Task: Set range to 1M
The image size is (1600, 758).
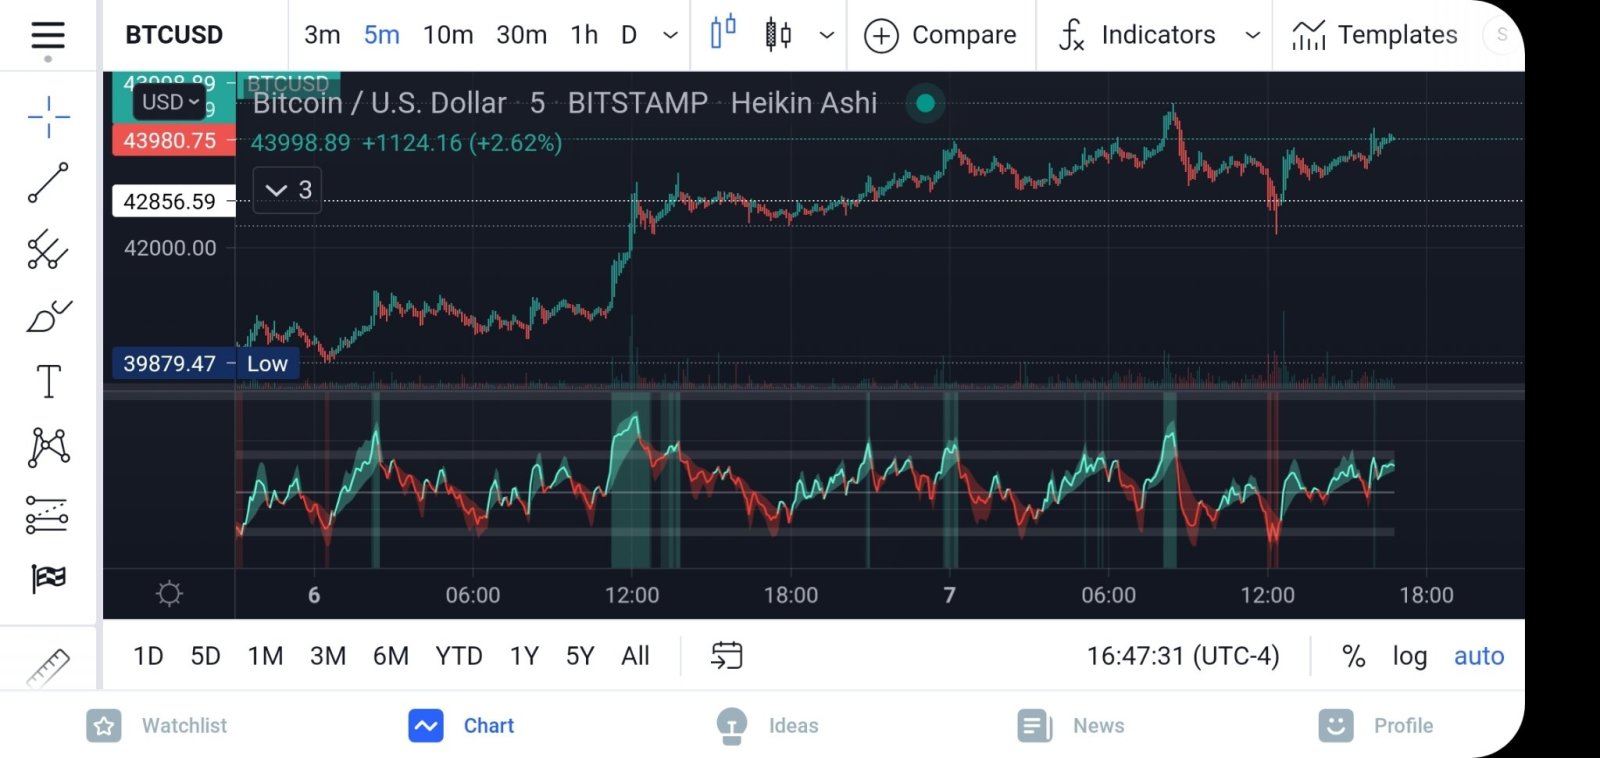Action: pyautogui.click(x=265, y=656)
